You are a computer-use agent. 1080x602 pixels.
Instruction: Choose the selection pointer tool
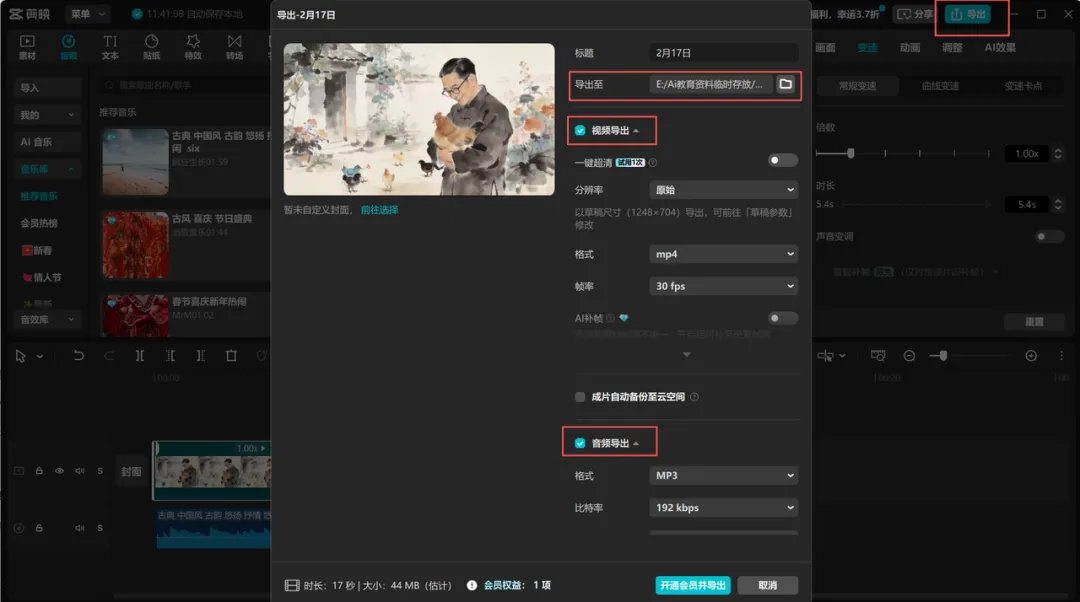tap(21, 355)
